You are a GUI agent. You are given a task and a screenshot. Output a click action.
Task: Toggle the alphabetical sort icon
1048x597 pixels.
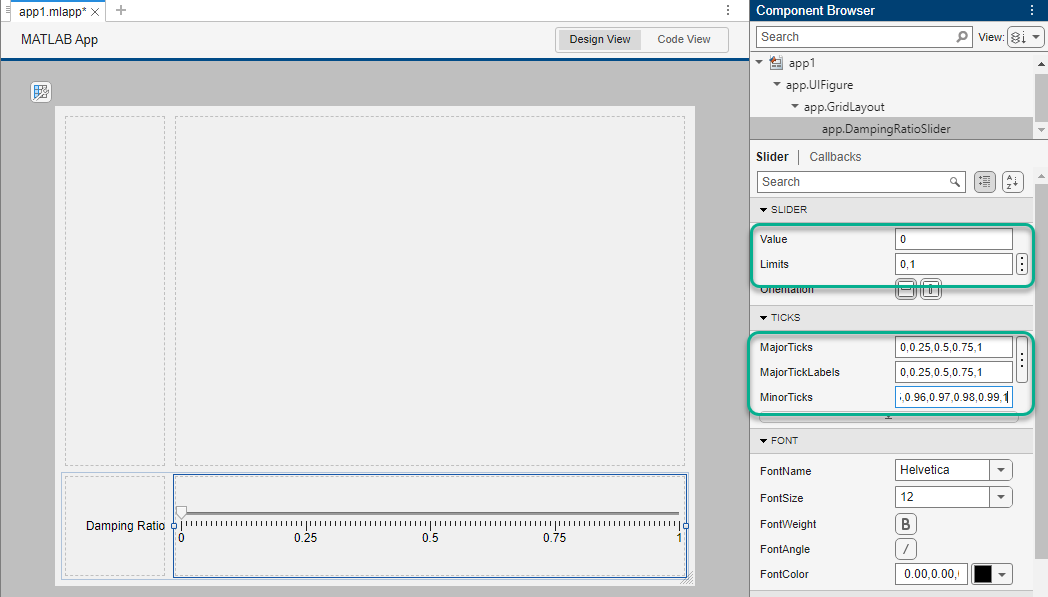tap(1012, 181)
